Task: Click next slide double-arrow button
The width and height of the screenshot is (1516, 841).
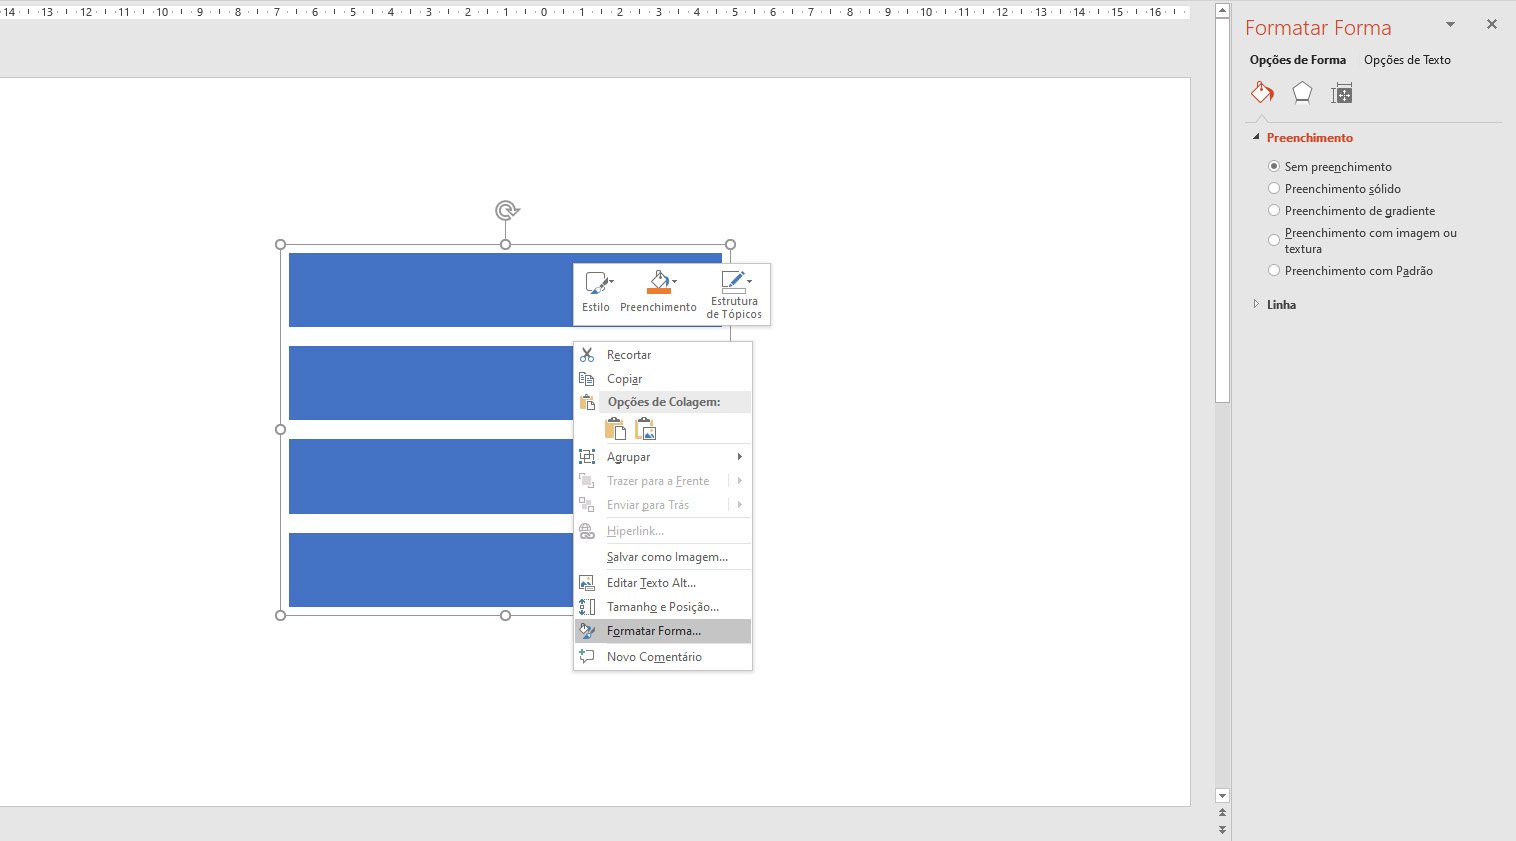Action: (x=1222, y=830)
